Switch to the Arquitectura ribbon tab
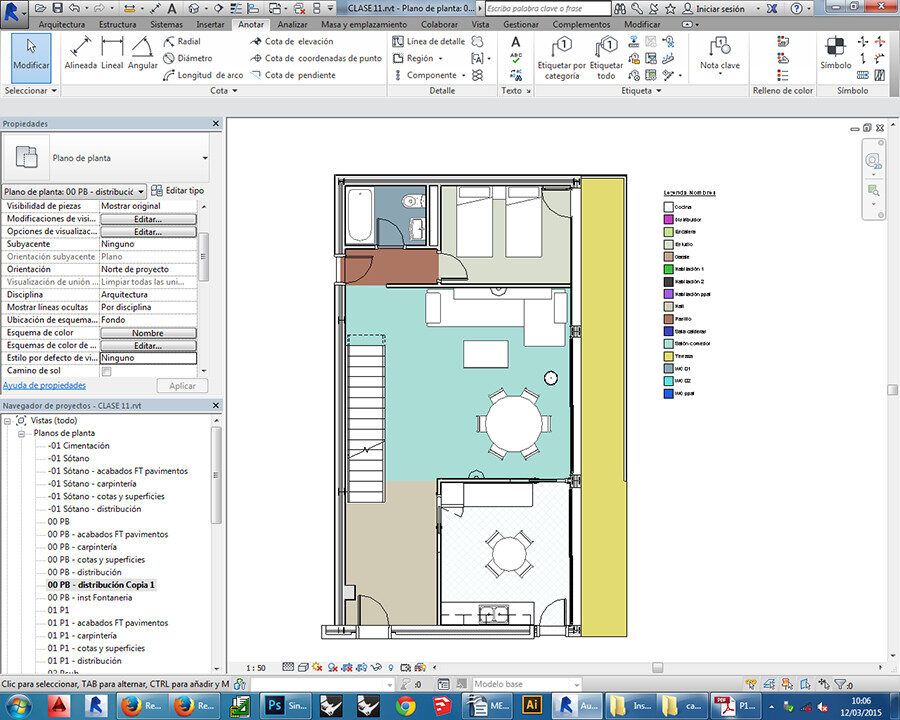The image size is (900, 720). coord(62,23)
